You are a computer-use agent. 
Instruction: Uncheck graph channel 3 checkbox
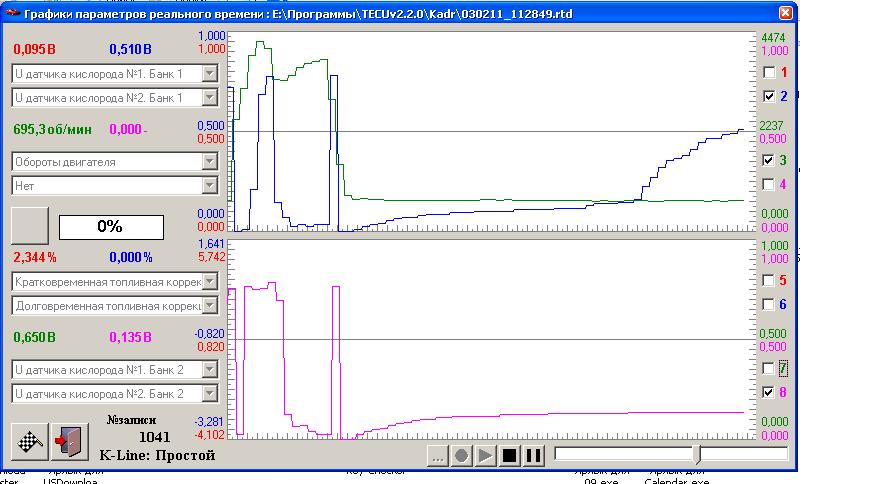click(x=768, y=160)
